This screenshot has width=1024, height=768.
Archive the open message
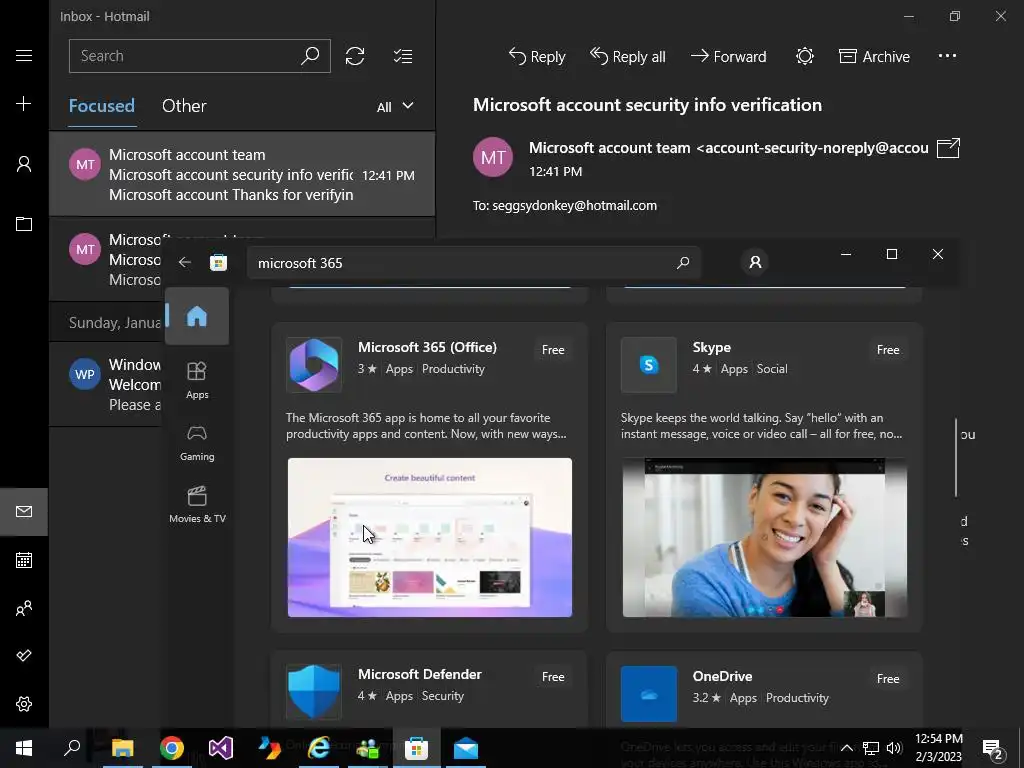tap(874, 57)
